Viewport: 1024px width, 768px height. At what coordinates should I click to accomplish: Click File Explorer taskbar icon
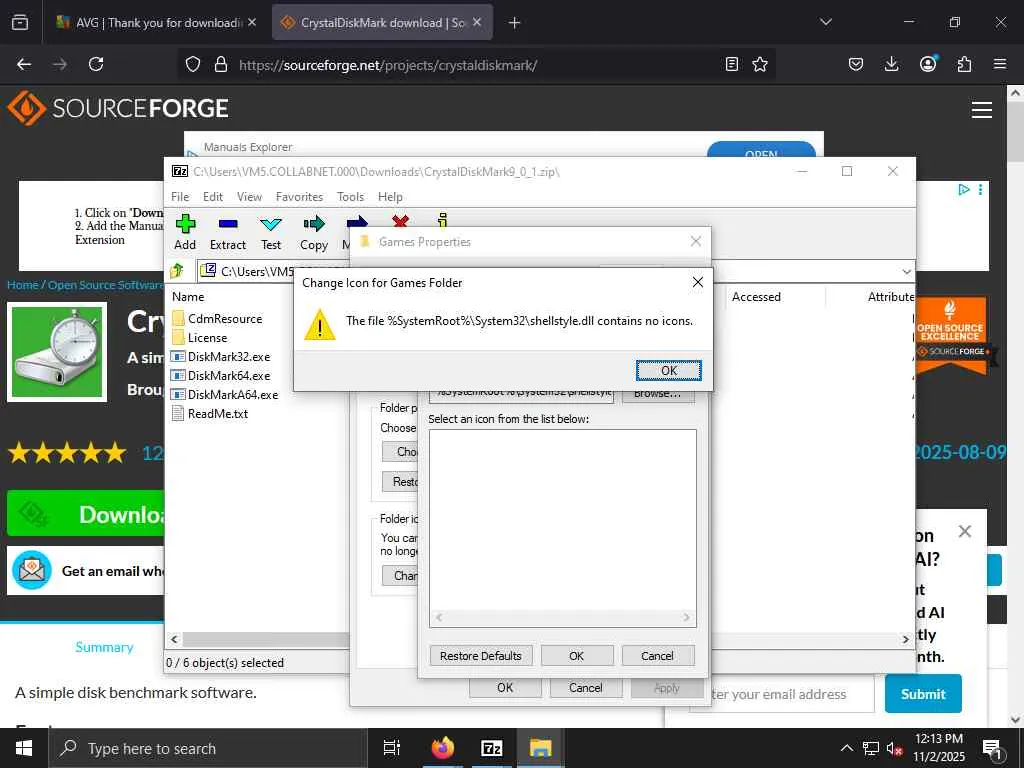541,748
